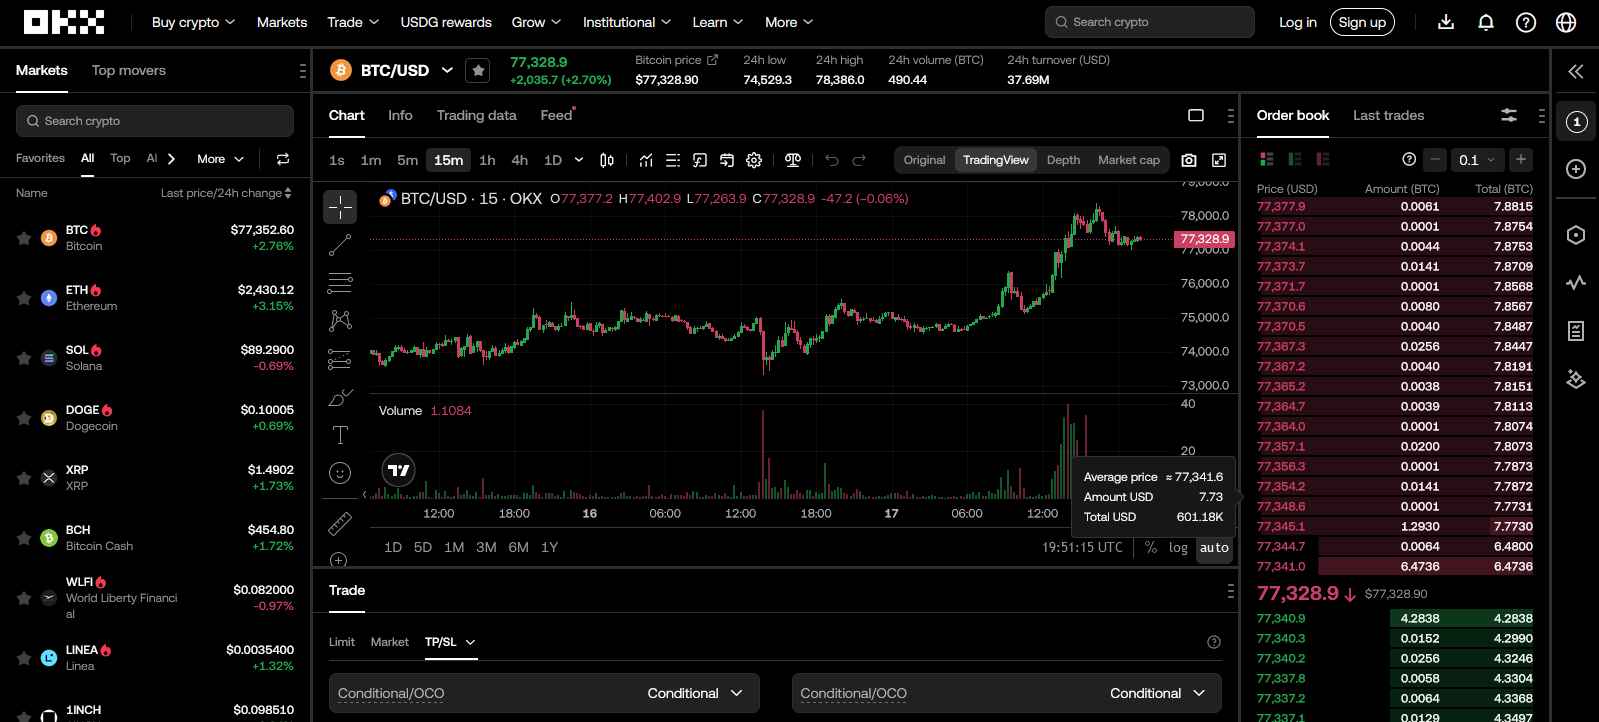
Task: Open Feed tab
Action: coord(556,115)
